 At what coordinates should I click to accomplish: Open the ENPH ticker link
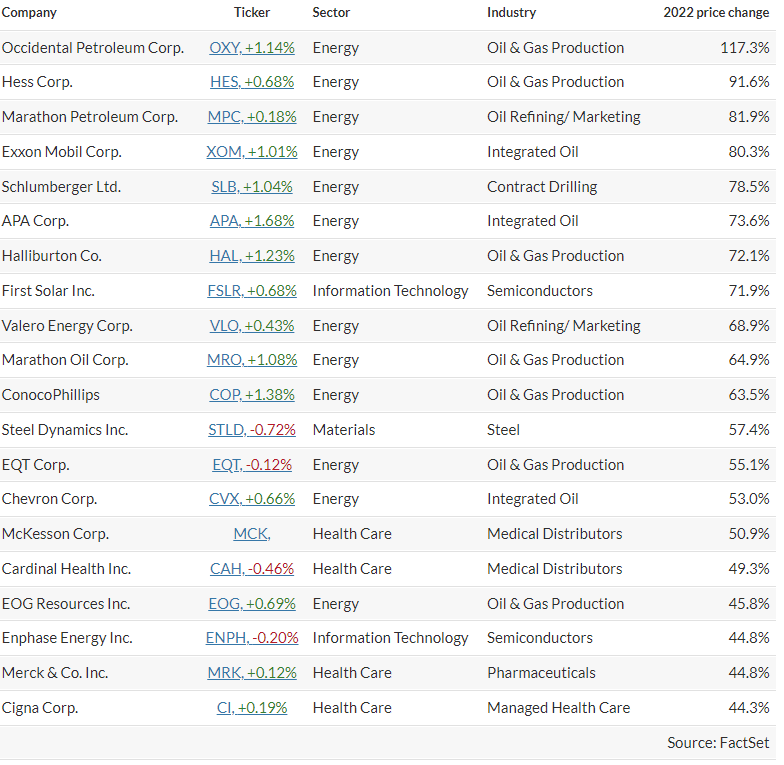click(x=252, y=638)
